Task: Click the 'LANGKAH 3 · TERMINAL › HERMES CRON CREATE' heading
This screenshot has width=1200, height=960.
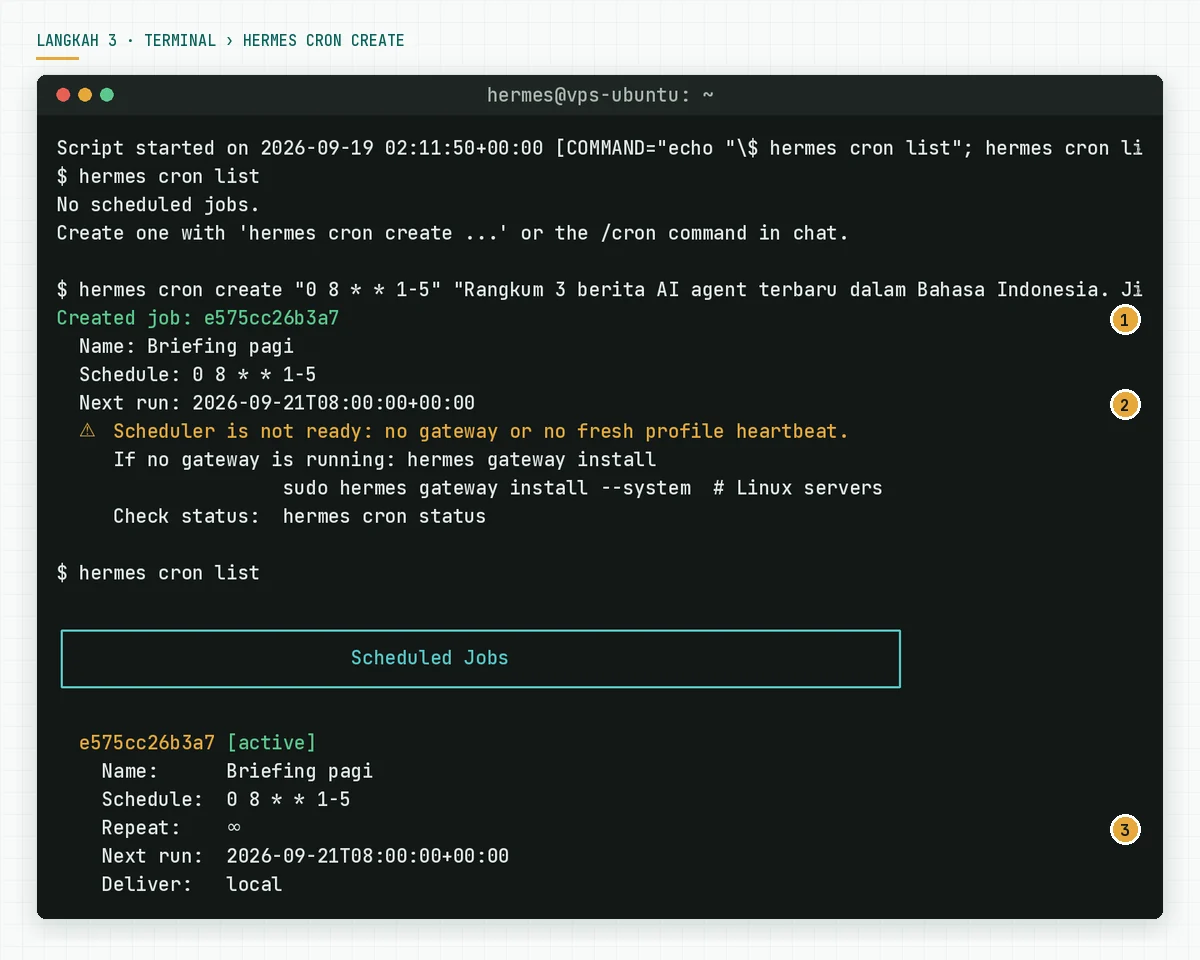Action: pyautogui.click(x=220, y=41)
